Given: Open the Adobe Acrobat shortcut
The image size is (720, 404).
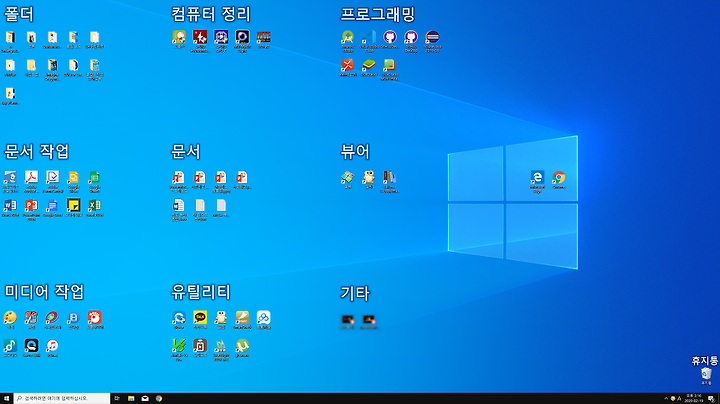Looking at the screenshot, I should pos(31,178).
